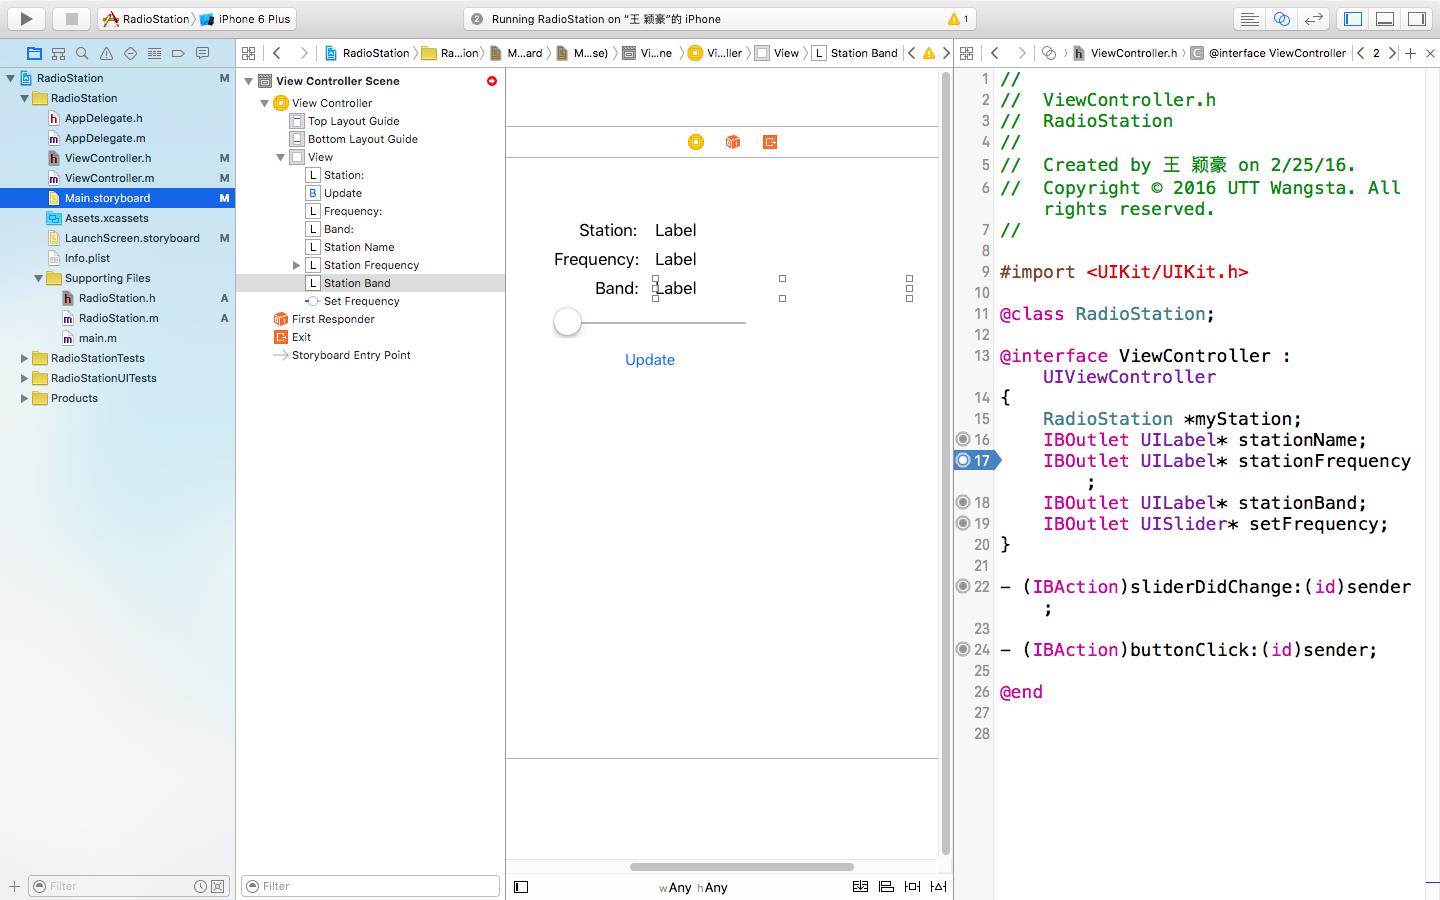1440x900 pixels.
Task: Expand the RadioStationUITests group
Action: click(24, 378)
